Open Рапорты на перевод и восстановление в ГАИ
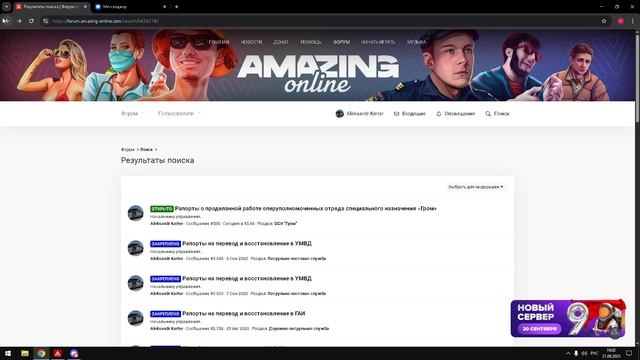The height and width of the screenshot is (360, 640). tap(244, 313)
